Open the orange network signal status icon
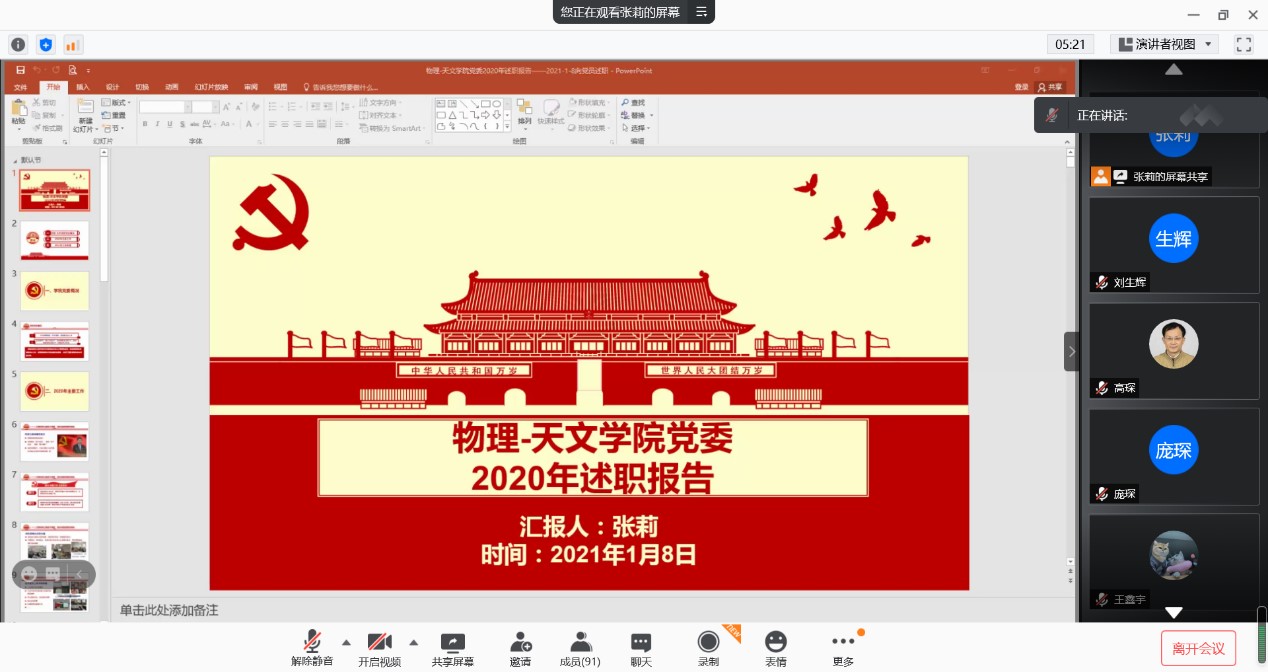The width and height of the screenshot is (1268, 672). [x=72, y=44]
